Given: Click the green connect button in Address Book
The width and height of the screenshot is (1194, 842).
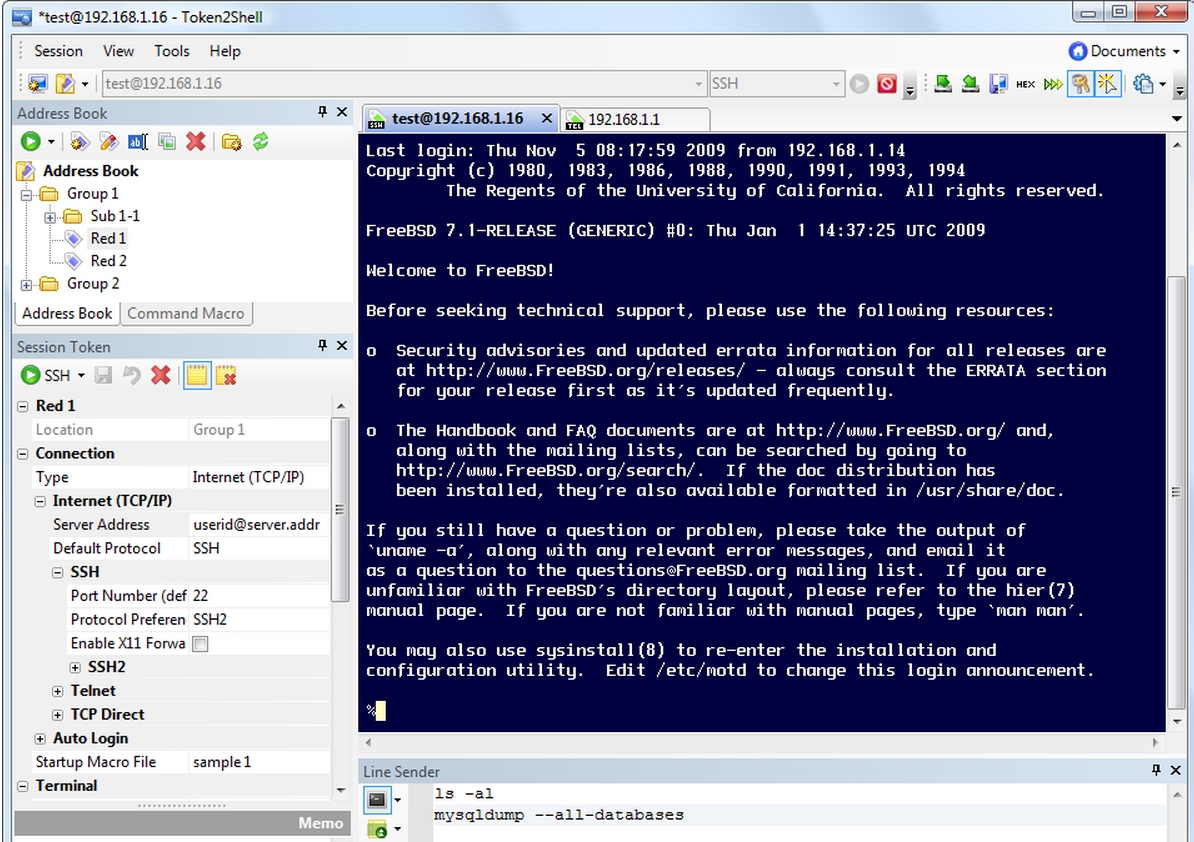Looking at the screenshot, I should (30, 142).
